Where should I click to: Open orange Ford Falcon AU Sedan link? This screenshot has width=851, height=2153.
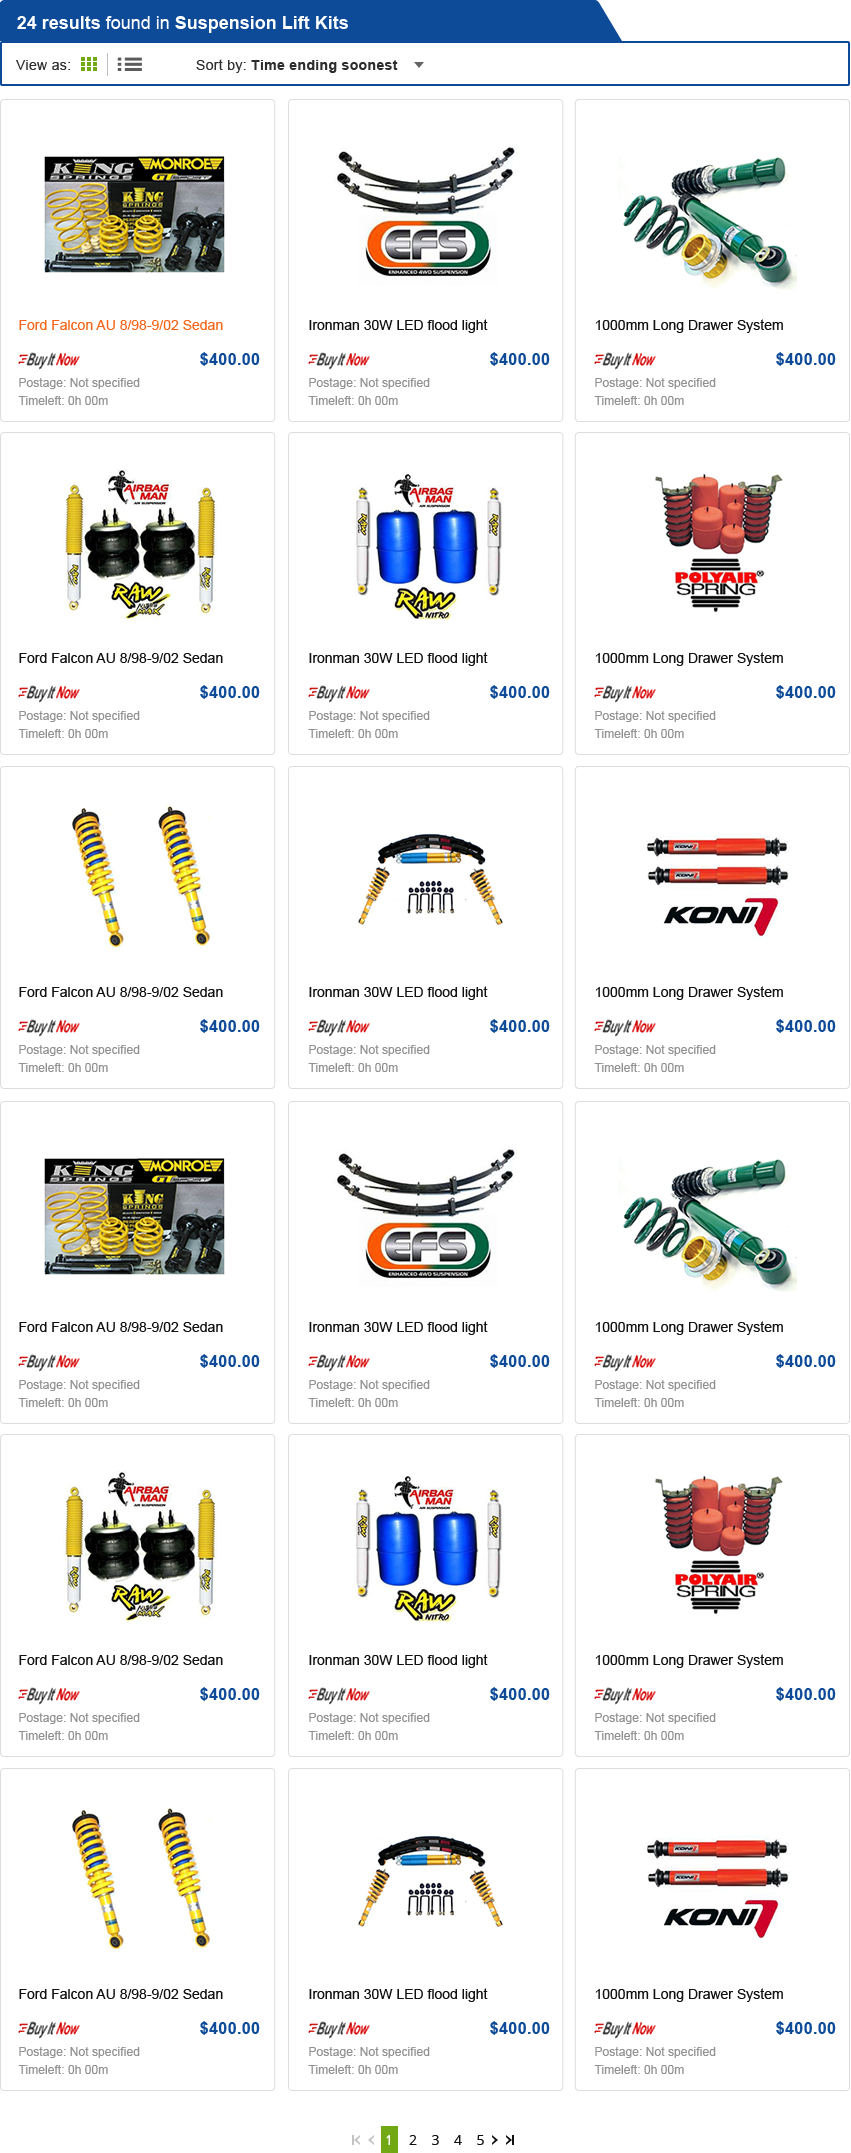[x=121, y=325]
